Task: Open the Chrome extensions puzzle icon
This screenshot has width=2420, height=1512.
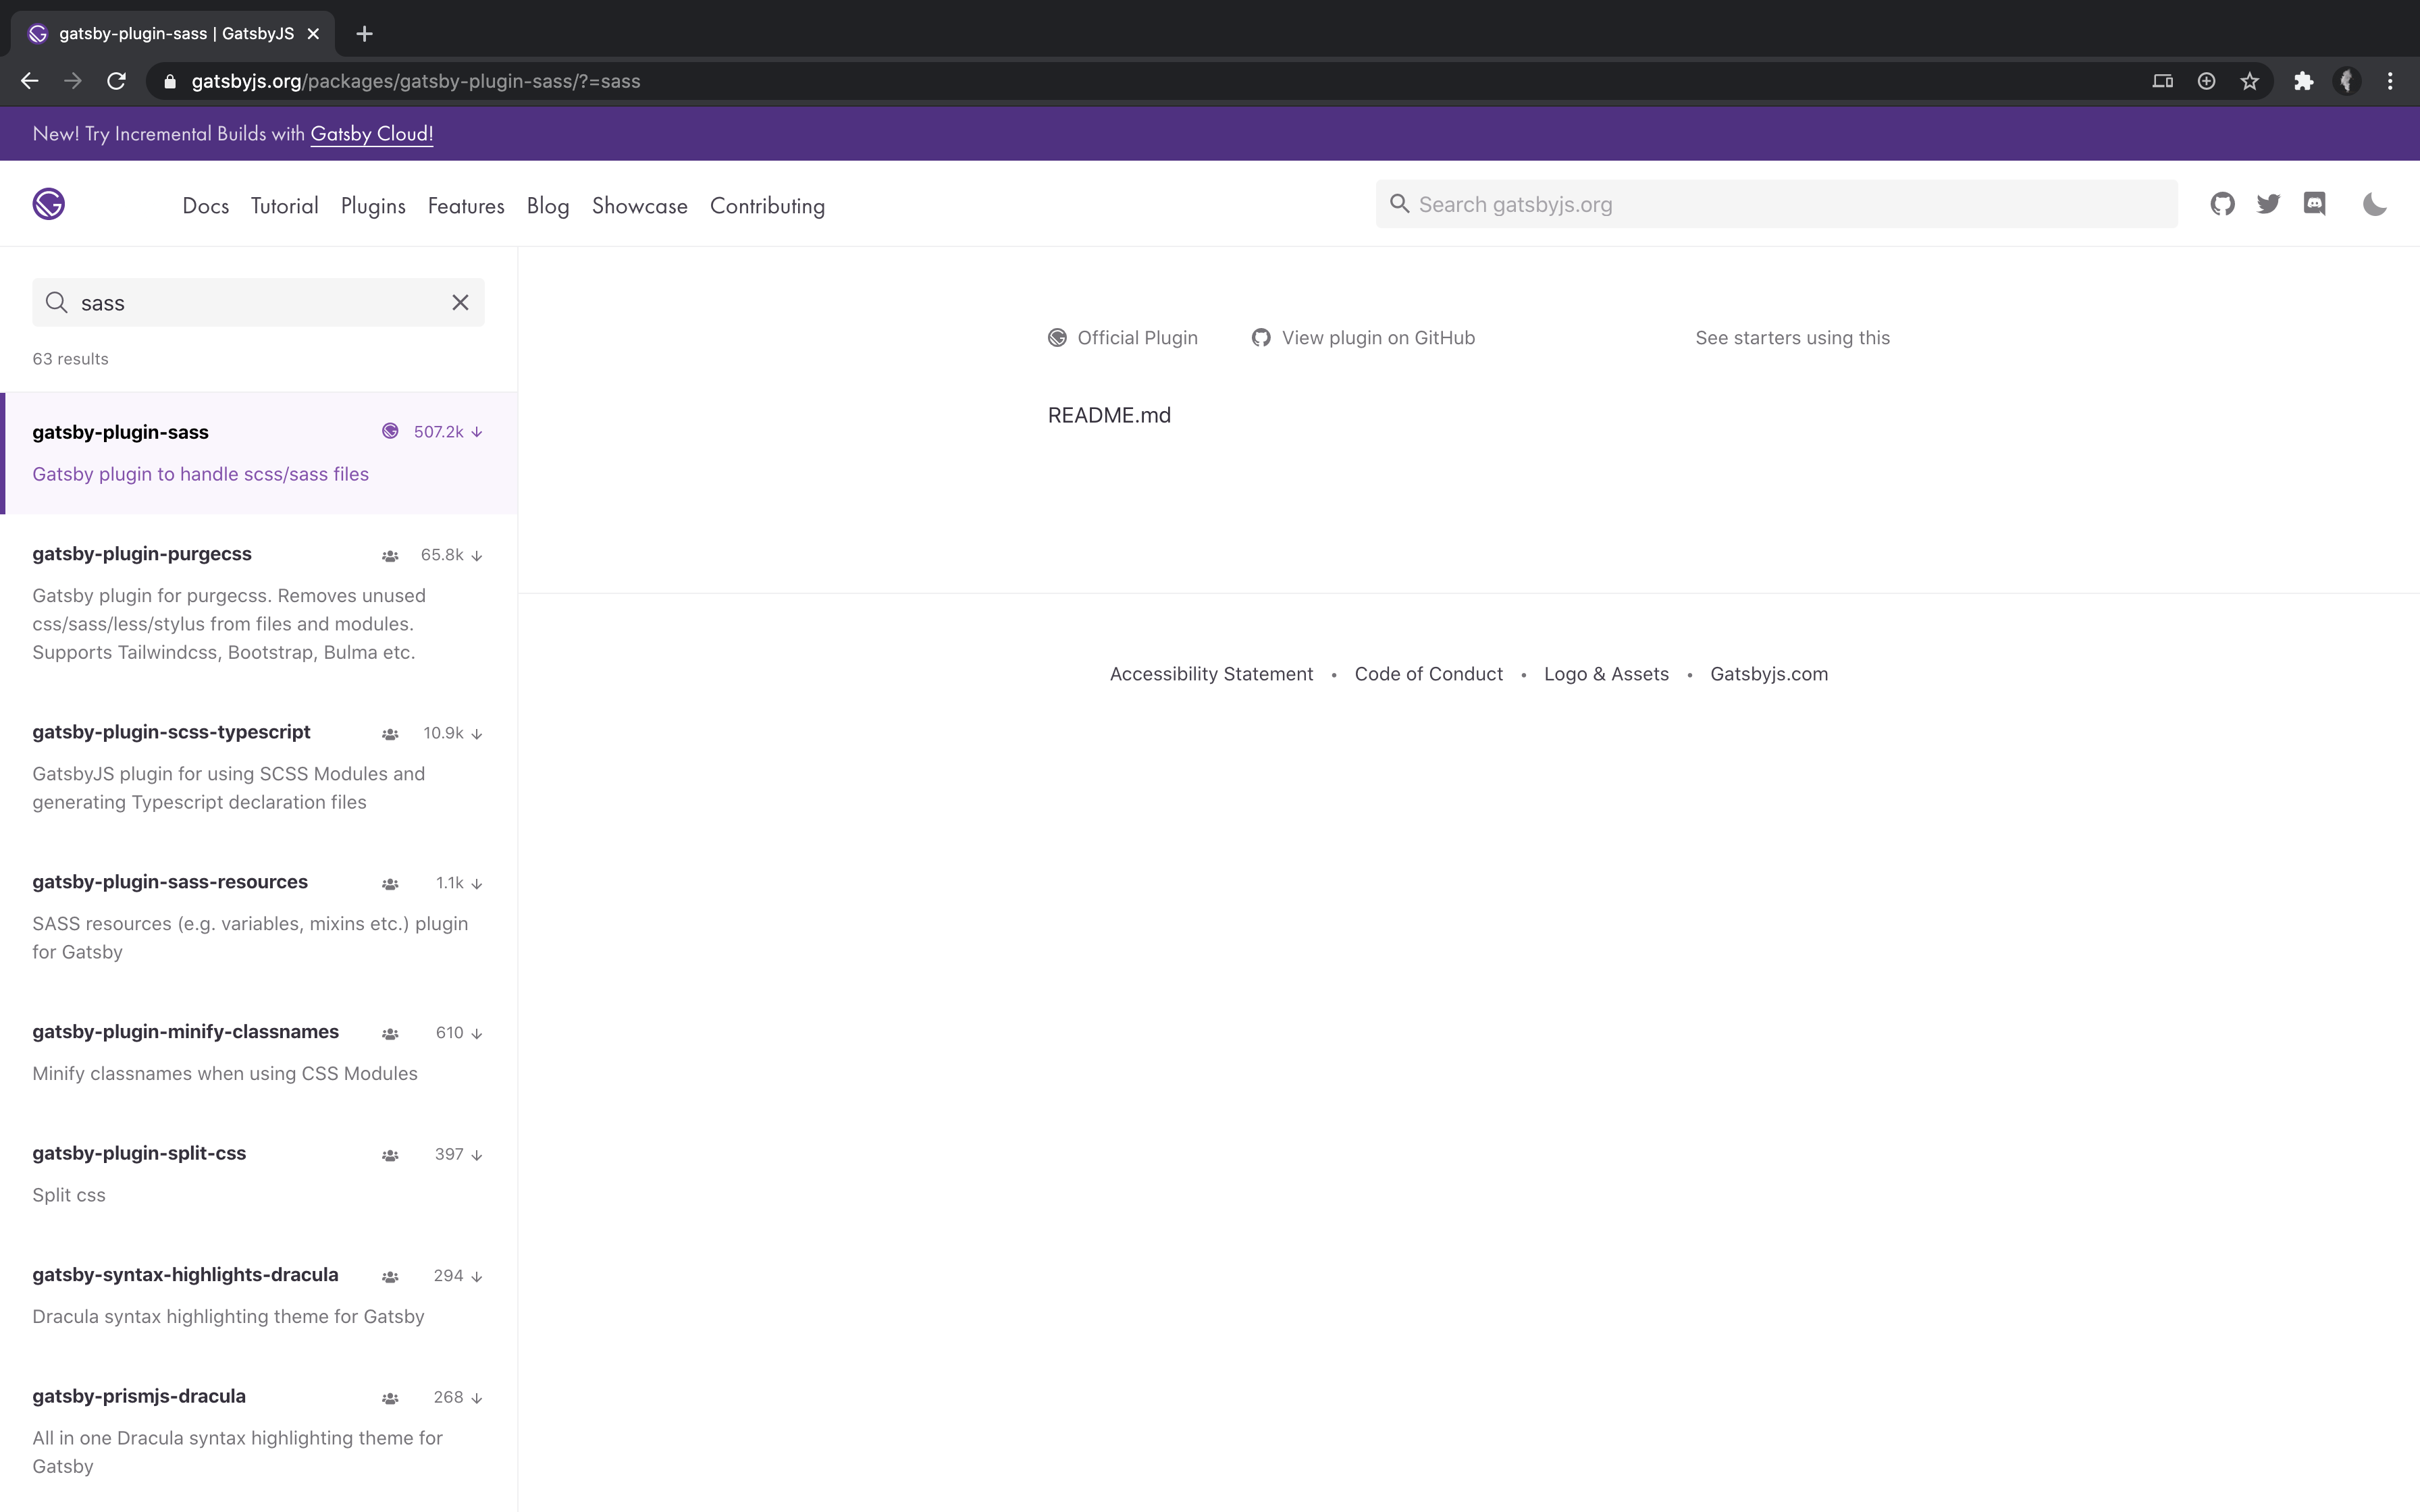Action: (x=2303, y=81)
